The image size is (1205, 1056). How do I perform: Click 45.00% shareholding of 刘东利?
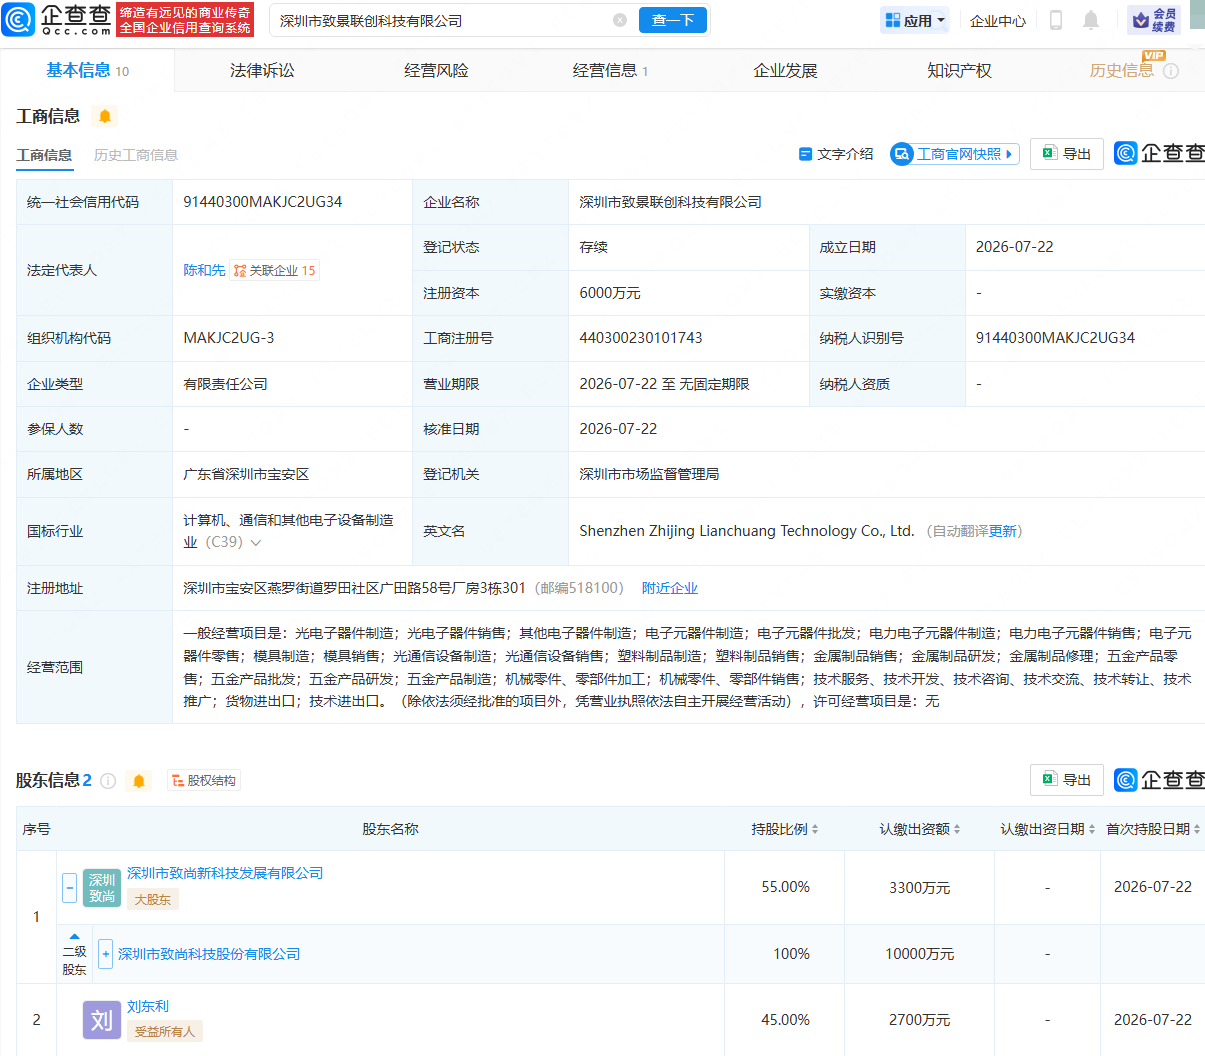(785, 1020)
